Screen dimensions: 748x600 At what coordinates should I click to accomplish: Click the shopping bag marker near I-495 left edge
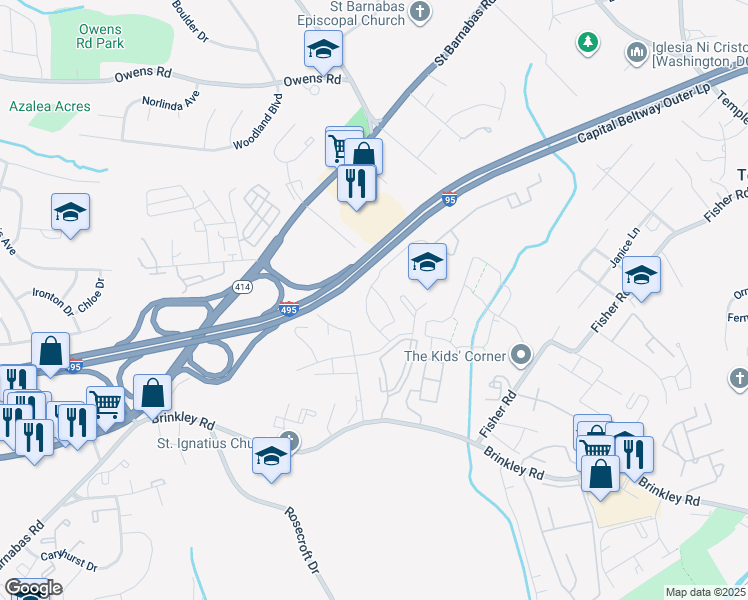(x=51, y=352)
